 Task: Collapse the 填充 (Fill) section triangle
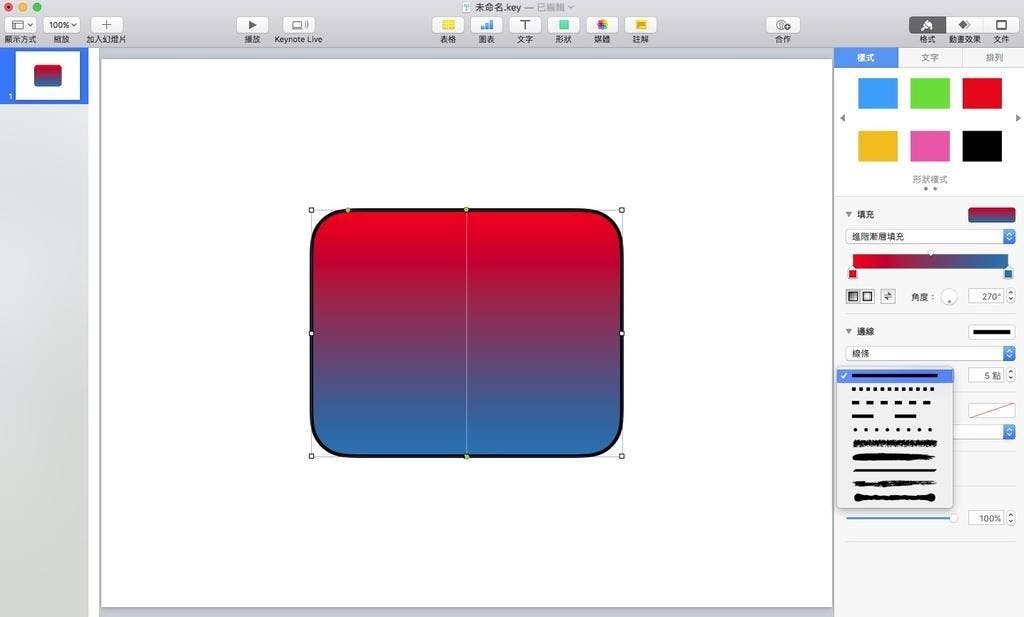tap(849, 214)
